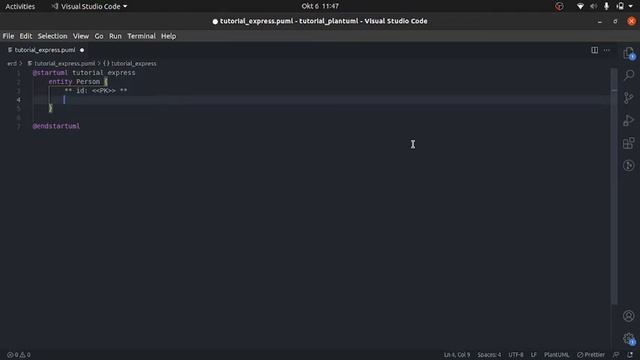Viewport: 640px width, 360px height.
Task: Click the <<PK>> text on line 3
Action: (x=104, y=91)
